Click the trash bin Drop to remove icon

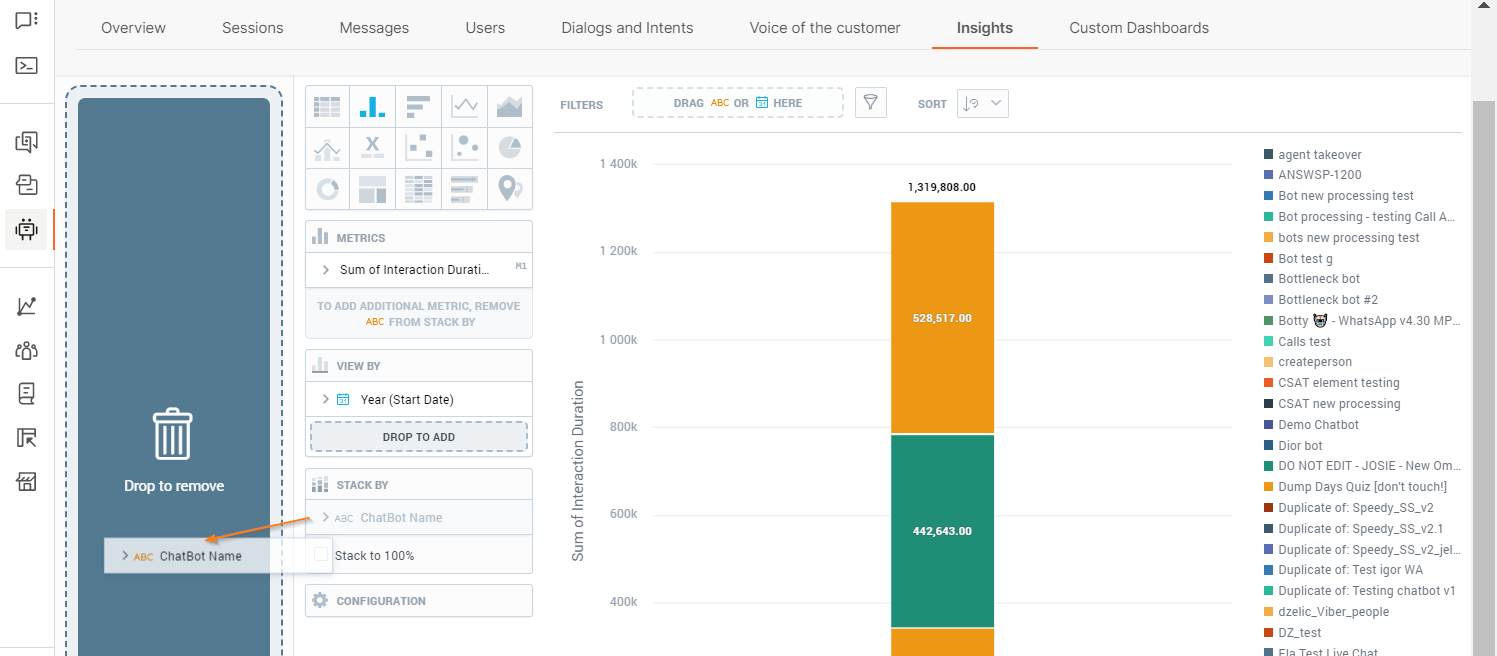(173, 433)
